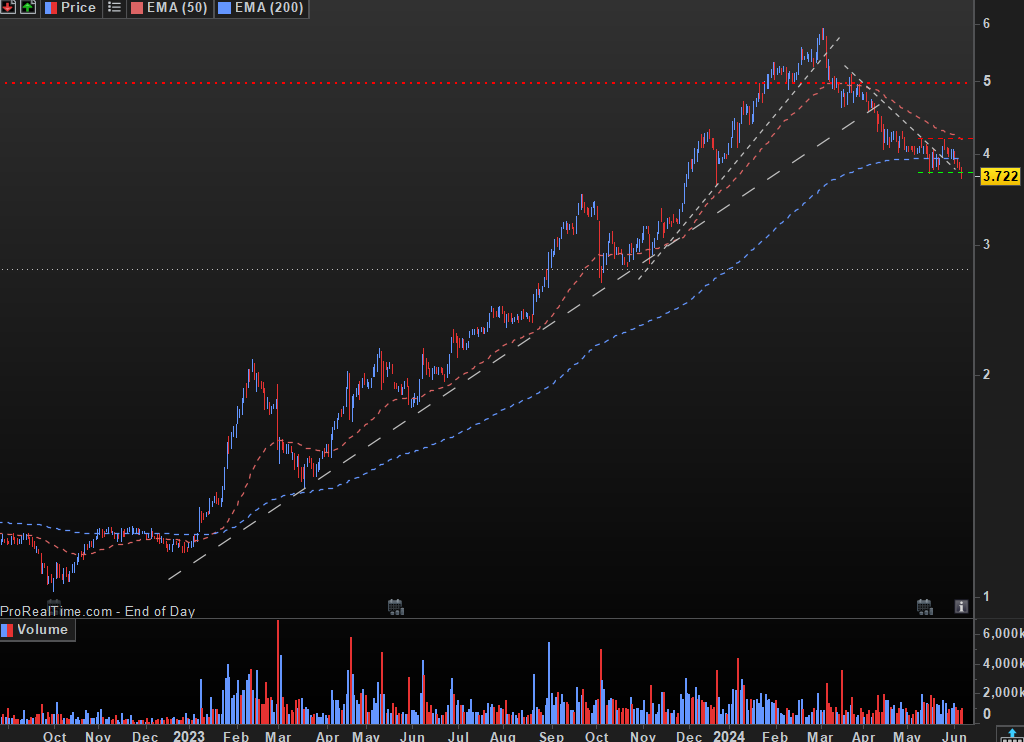
Task: Click the yellow 3.722 current price tag
Action: click(1000, 176)
